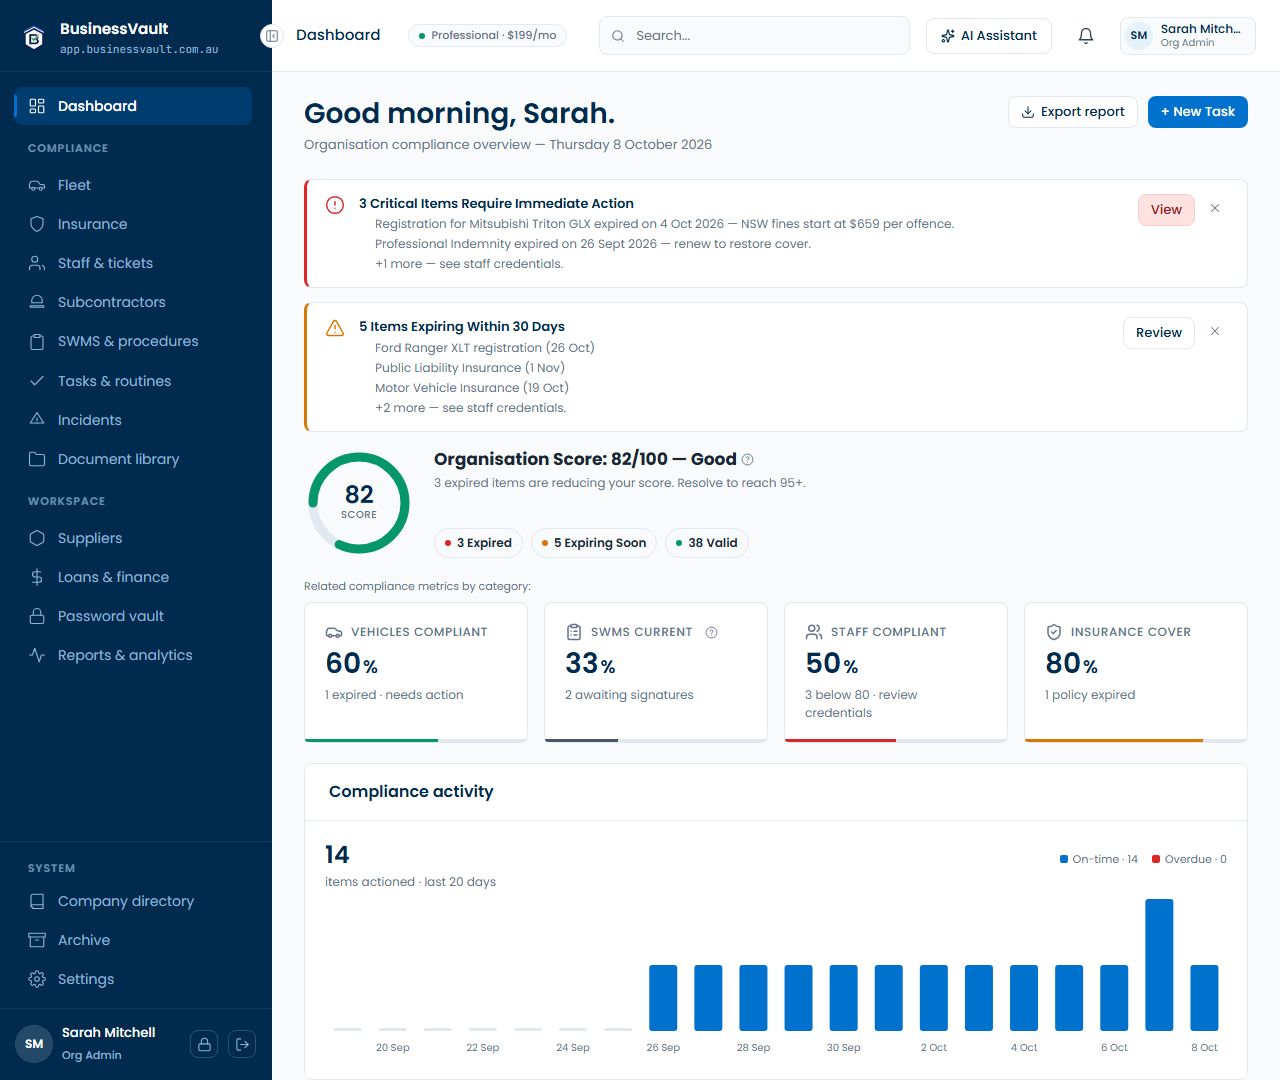1280x1080 pixels.
Task: Click into the Search field
Action: (754, 36)
